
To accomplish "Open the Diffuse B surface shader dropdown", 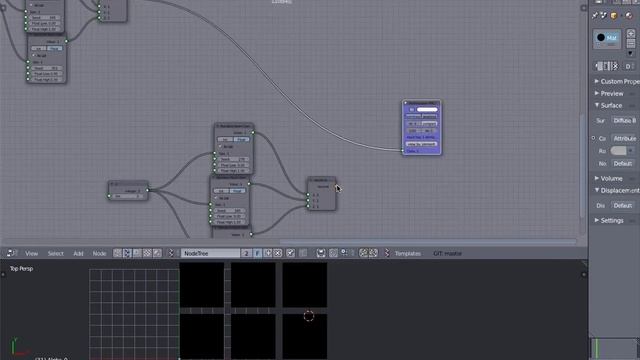I will pyautogui.click(x=624, y=120).
